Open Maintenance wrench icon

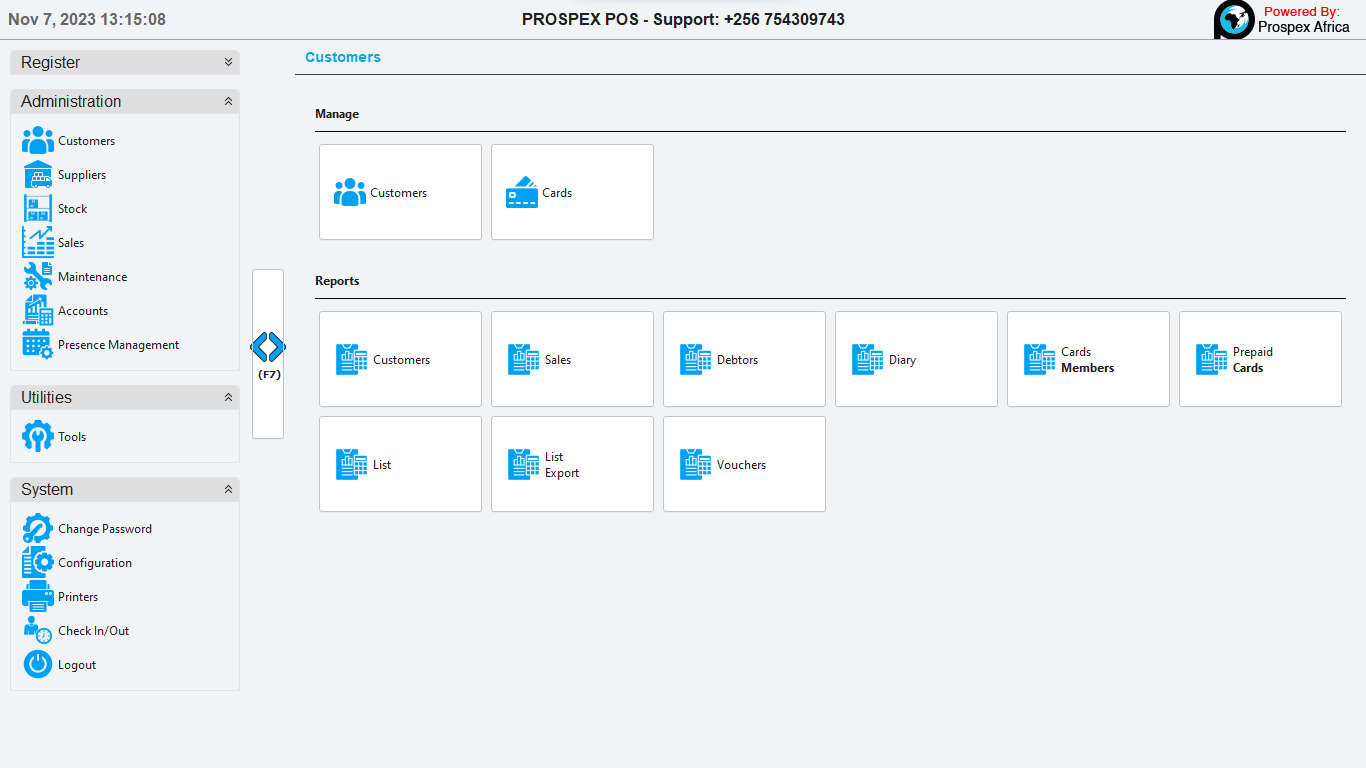(x=38, y=277)
